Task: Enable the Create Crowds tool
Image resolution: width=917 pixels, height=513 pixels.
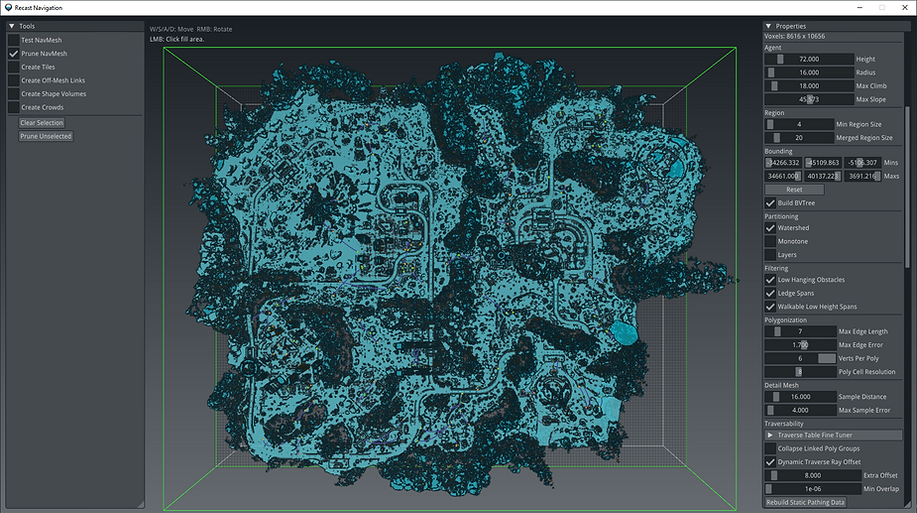Action: click(13, 107)
